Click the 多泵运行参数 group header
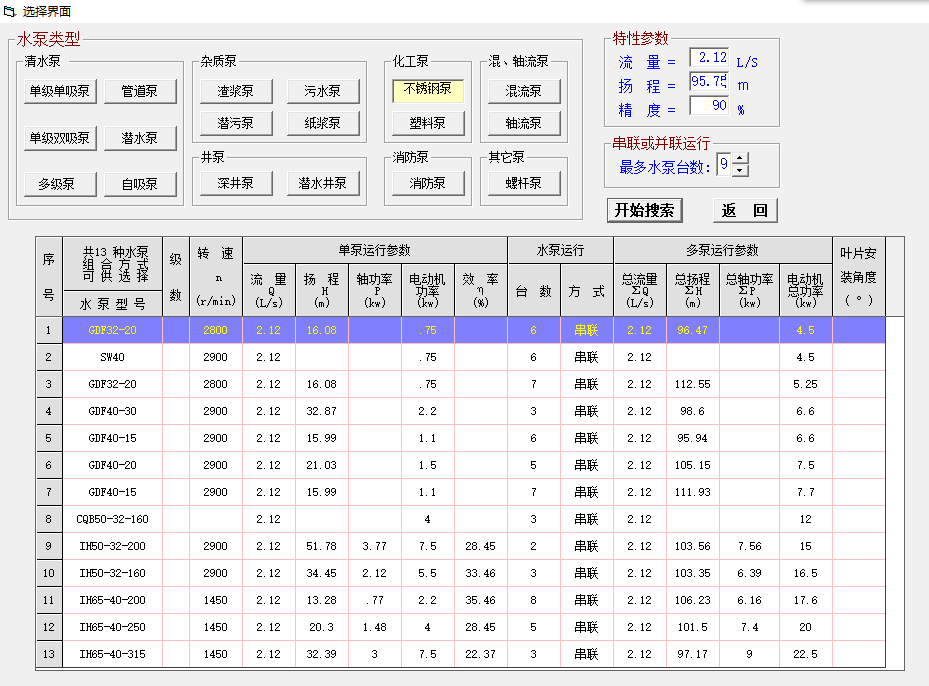The width and height of the screenshot is (929, 686). pyautogui.click(x=722, y=251)
